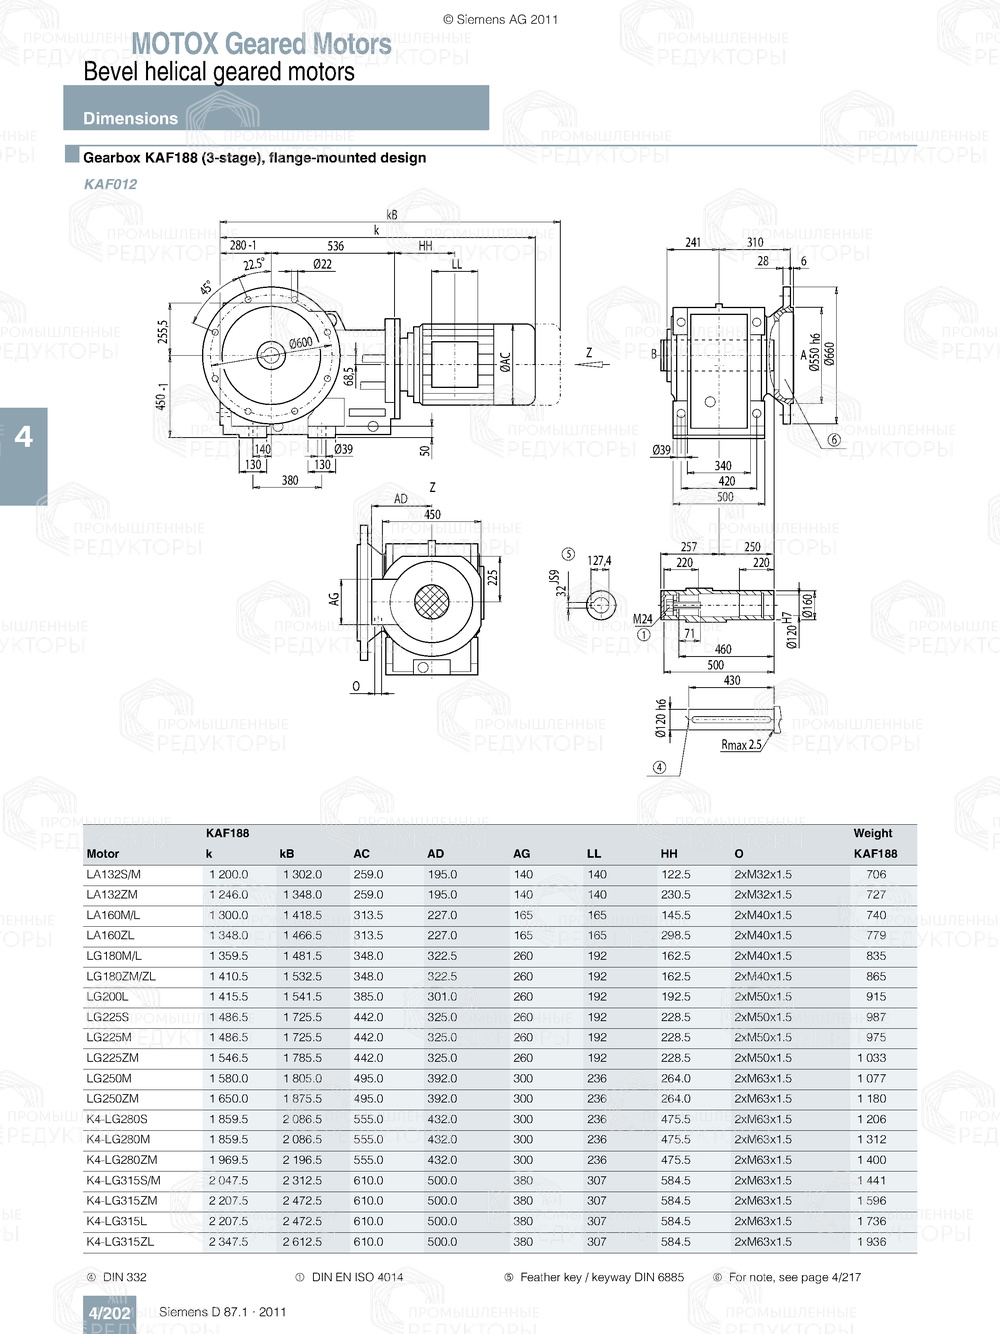This screenshot has width=1000, height=1334.
Task: Select the LG250ZM table row
Action: [x=113, y=1098]
